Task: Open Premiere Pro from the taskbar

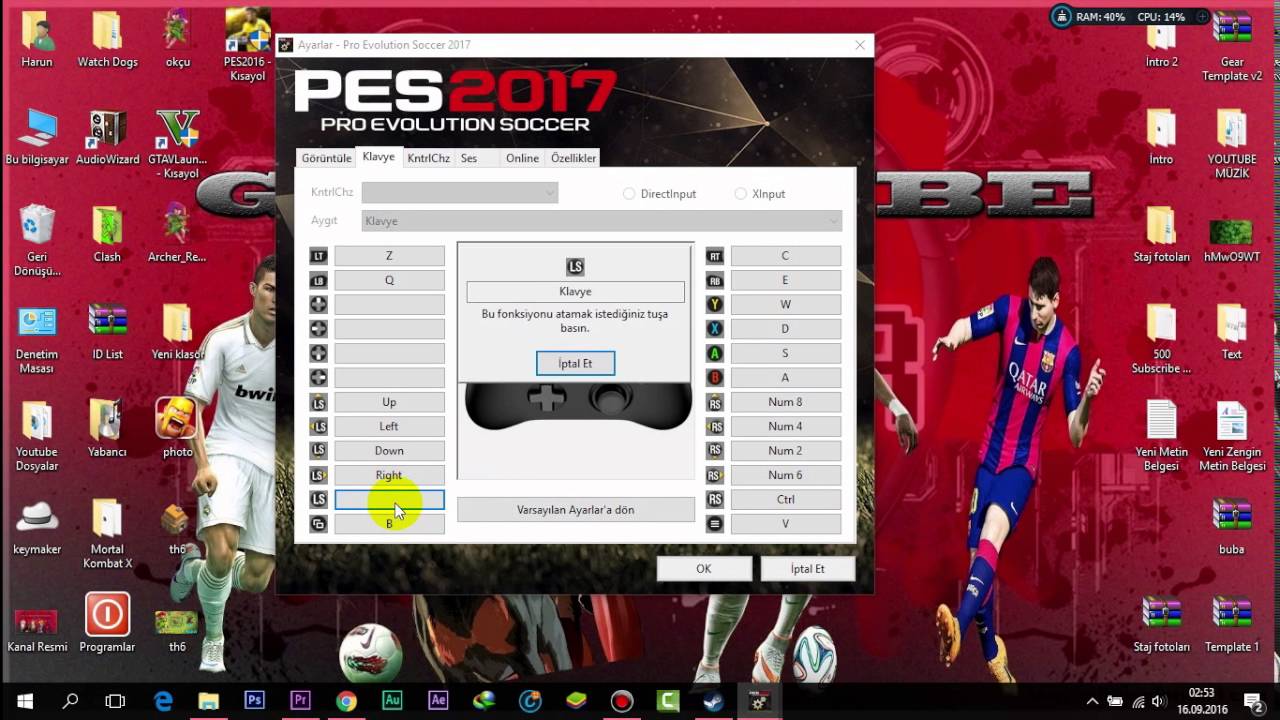Action: click(300, 700)
